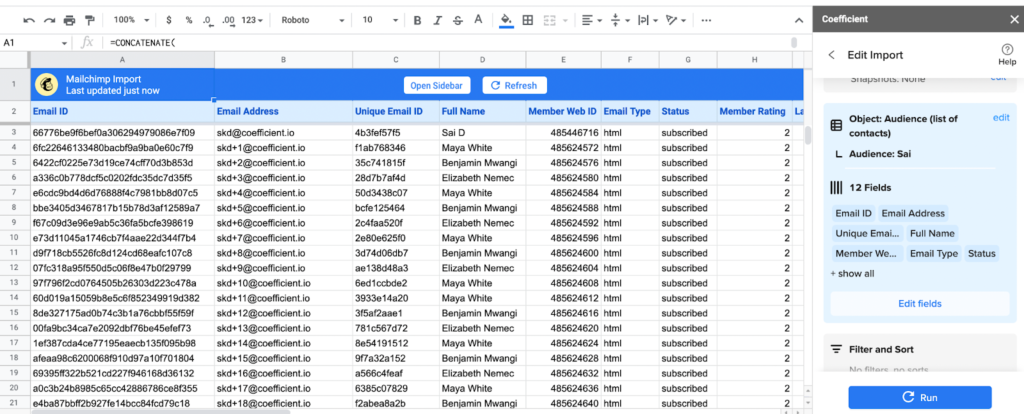Select column A header

(x=122, y=59)
